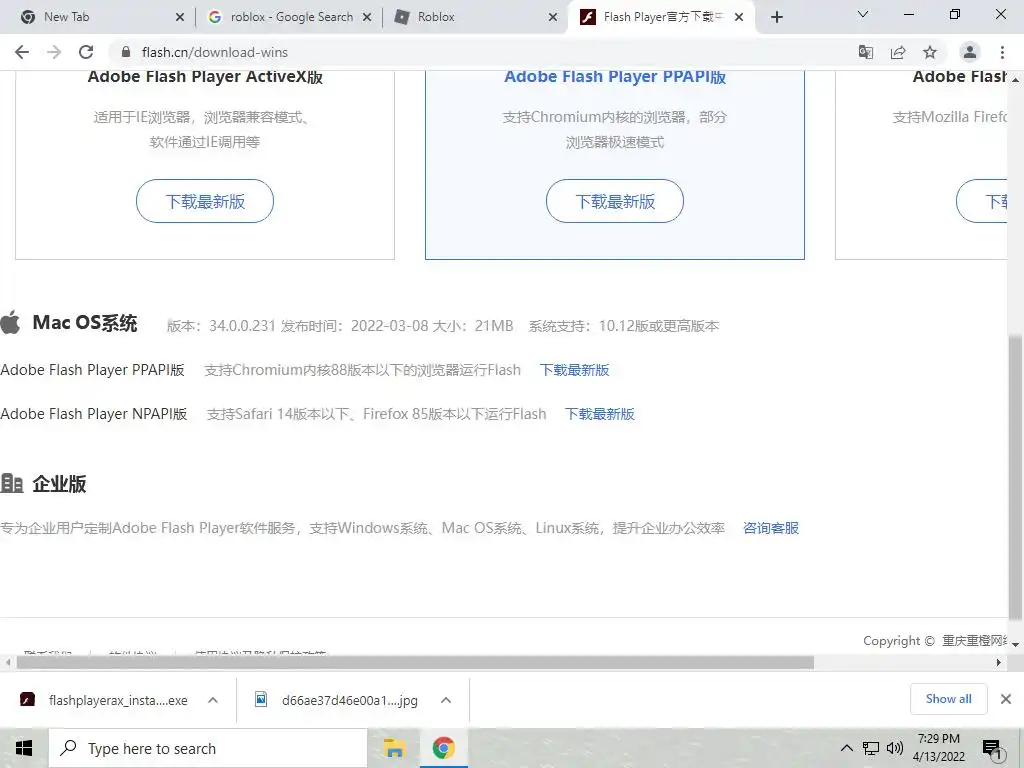Expand options for flashplayerax exe download
1024x768 pixels.
pos(213,700)
